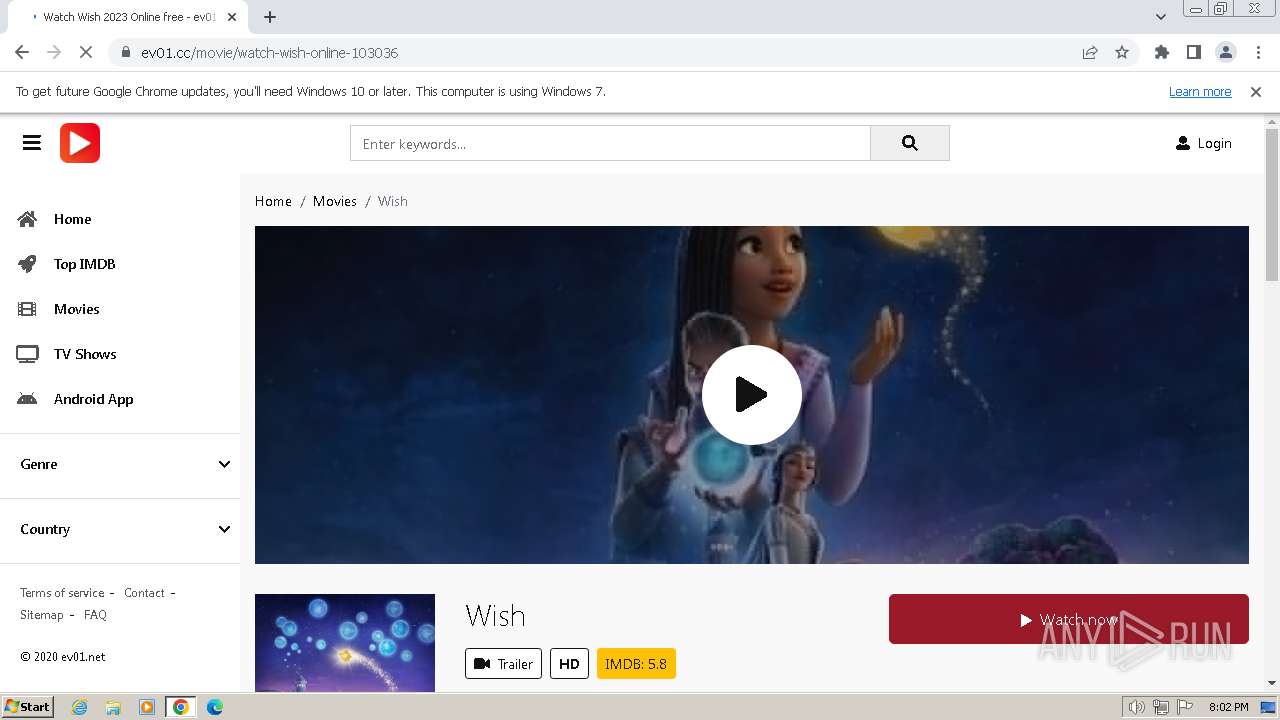The width and height of the screenshot is (1280, 720).
Task: Click the taskbar clock 8:02 PM
Action: pos(1228,707)
